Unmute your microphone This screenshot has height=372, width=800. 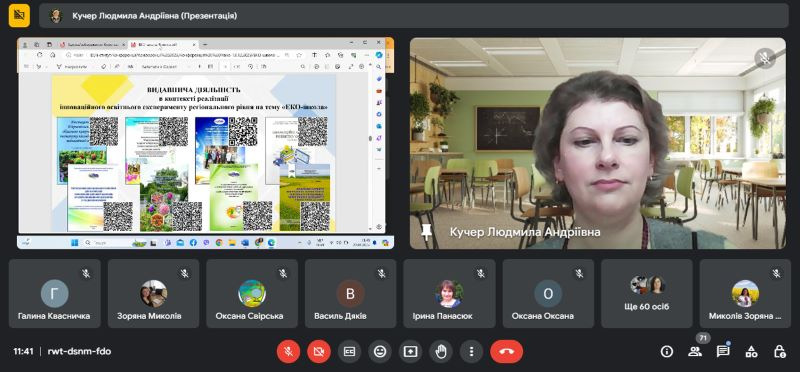(x=288, y=352)
